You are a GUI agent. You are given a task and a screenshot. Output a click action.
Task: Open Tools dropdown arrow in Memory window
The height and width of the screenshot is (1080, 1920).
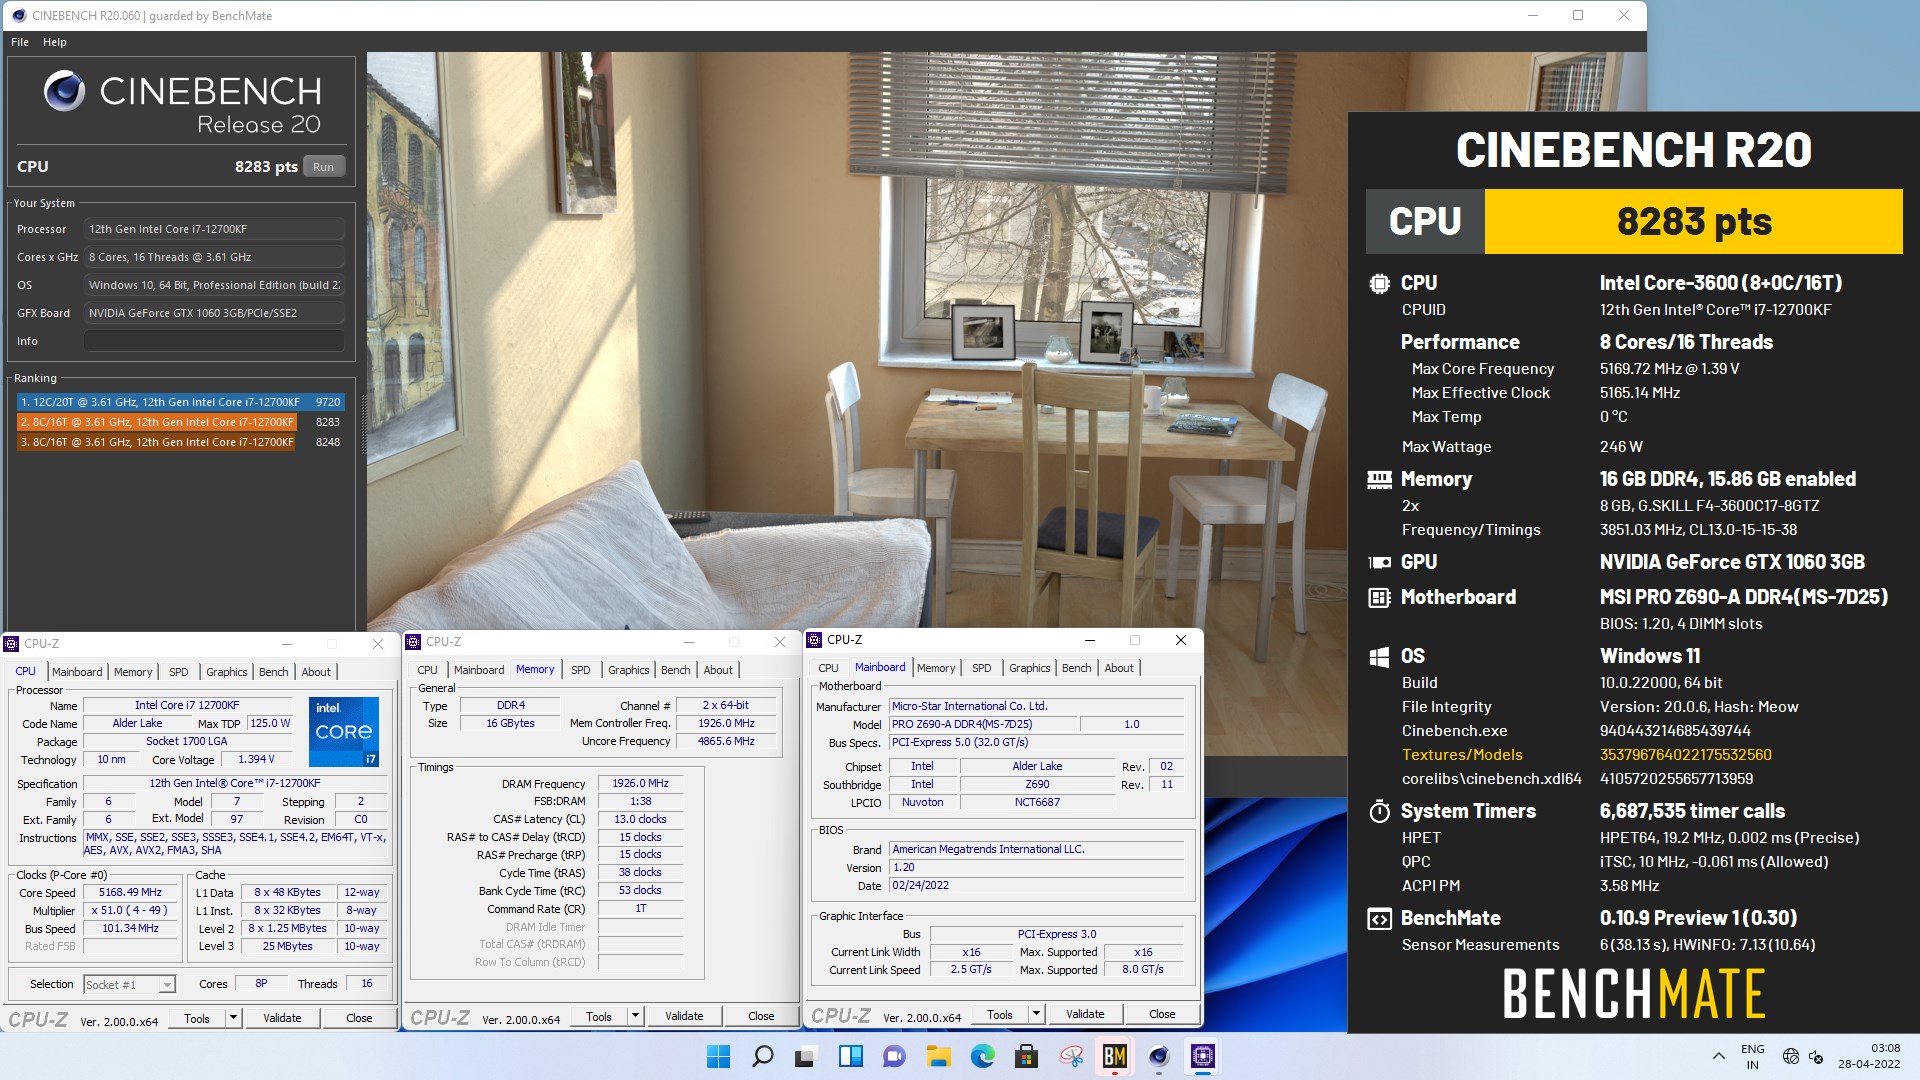pyautogui.click(x=635, y=1016)
